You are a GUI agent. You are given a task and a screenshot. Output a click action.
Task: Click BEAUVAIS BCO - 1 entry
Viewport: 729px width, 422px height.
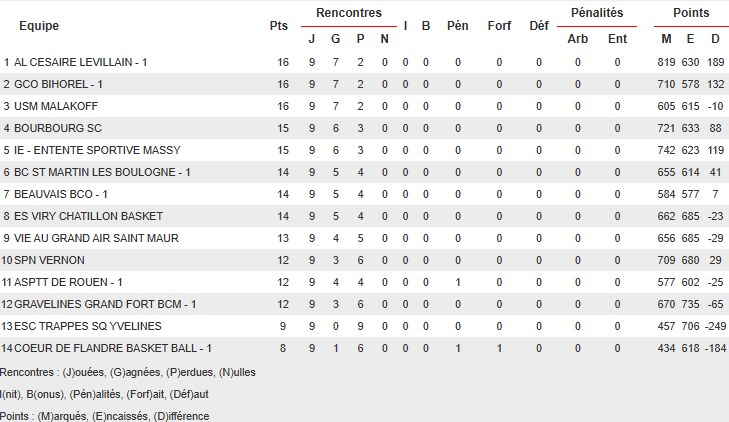(x=61, y=194)
